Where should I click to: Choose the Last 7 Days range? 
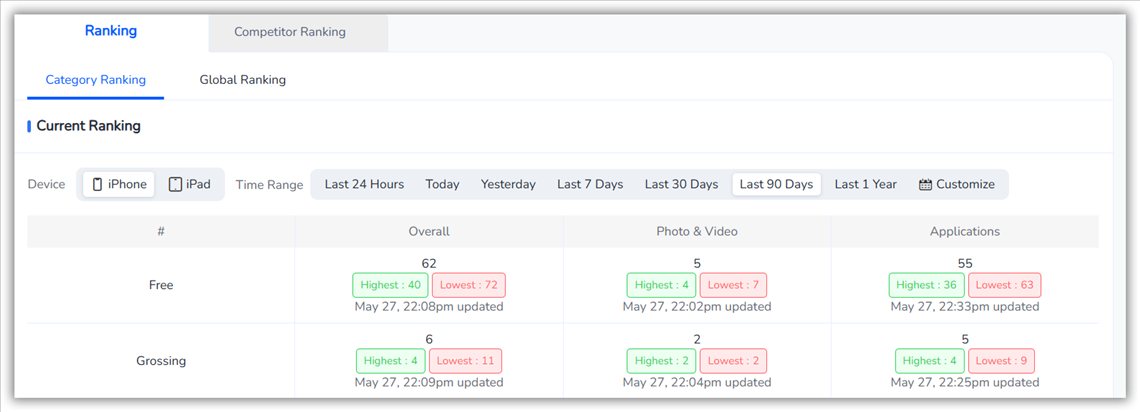pyautogui.click(x=590, y=185)
